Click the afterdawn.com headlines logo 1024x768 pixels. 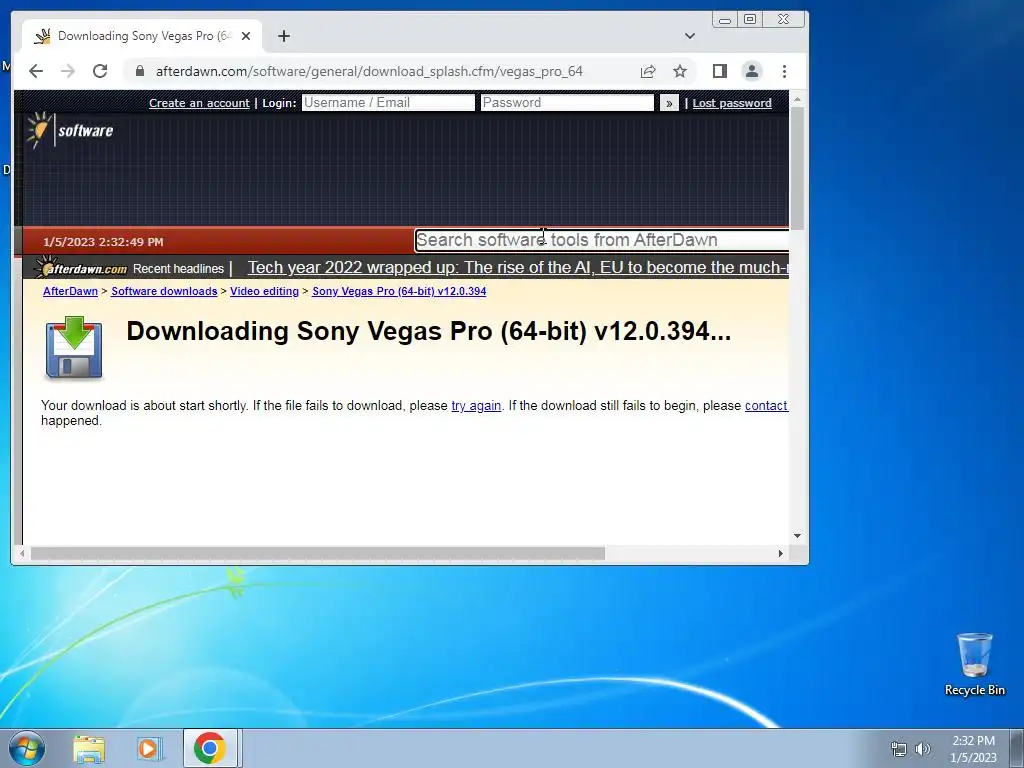81,268
